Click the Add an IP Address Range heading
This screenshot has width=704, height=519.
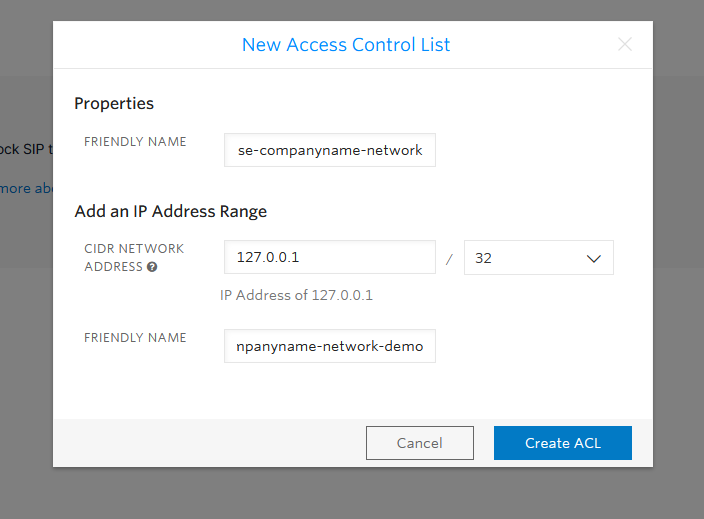point(171,211)
